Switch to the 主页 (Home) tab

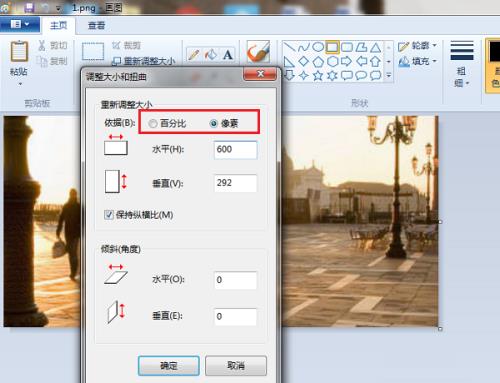pos(58,25)
